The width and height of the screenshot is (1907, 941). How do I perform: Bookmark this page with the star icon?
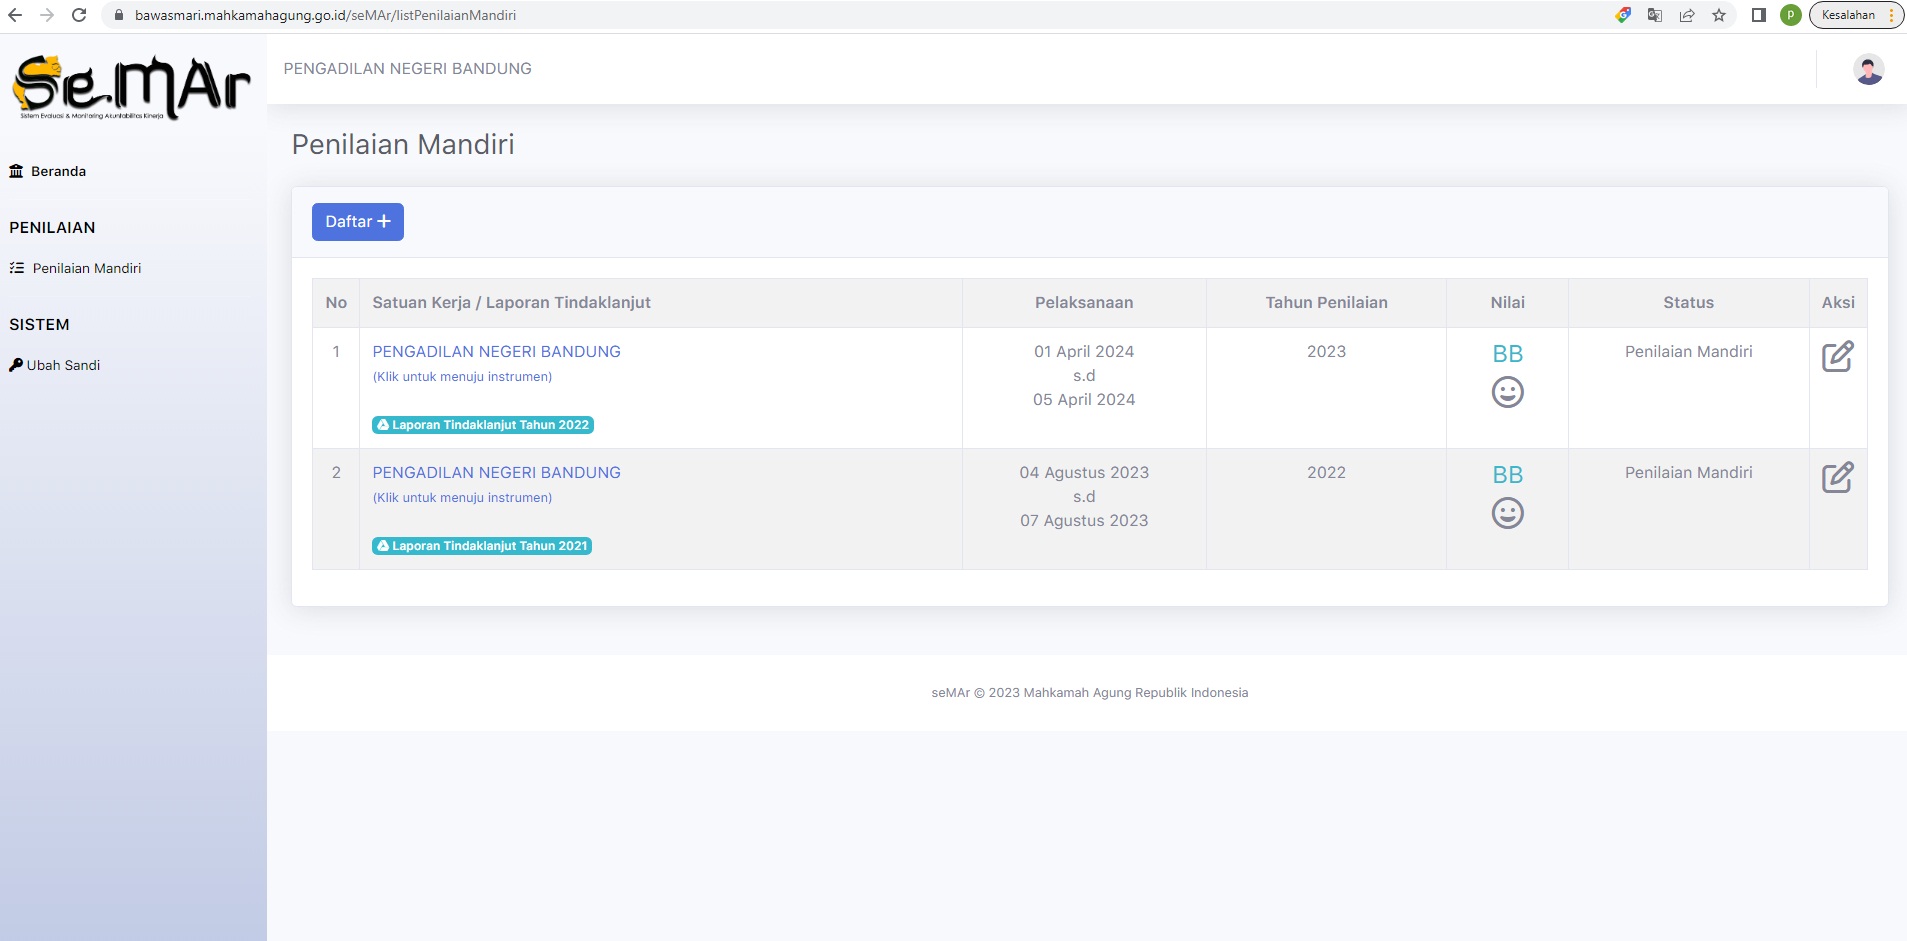point(1719,15)
